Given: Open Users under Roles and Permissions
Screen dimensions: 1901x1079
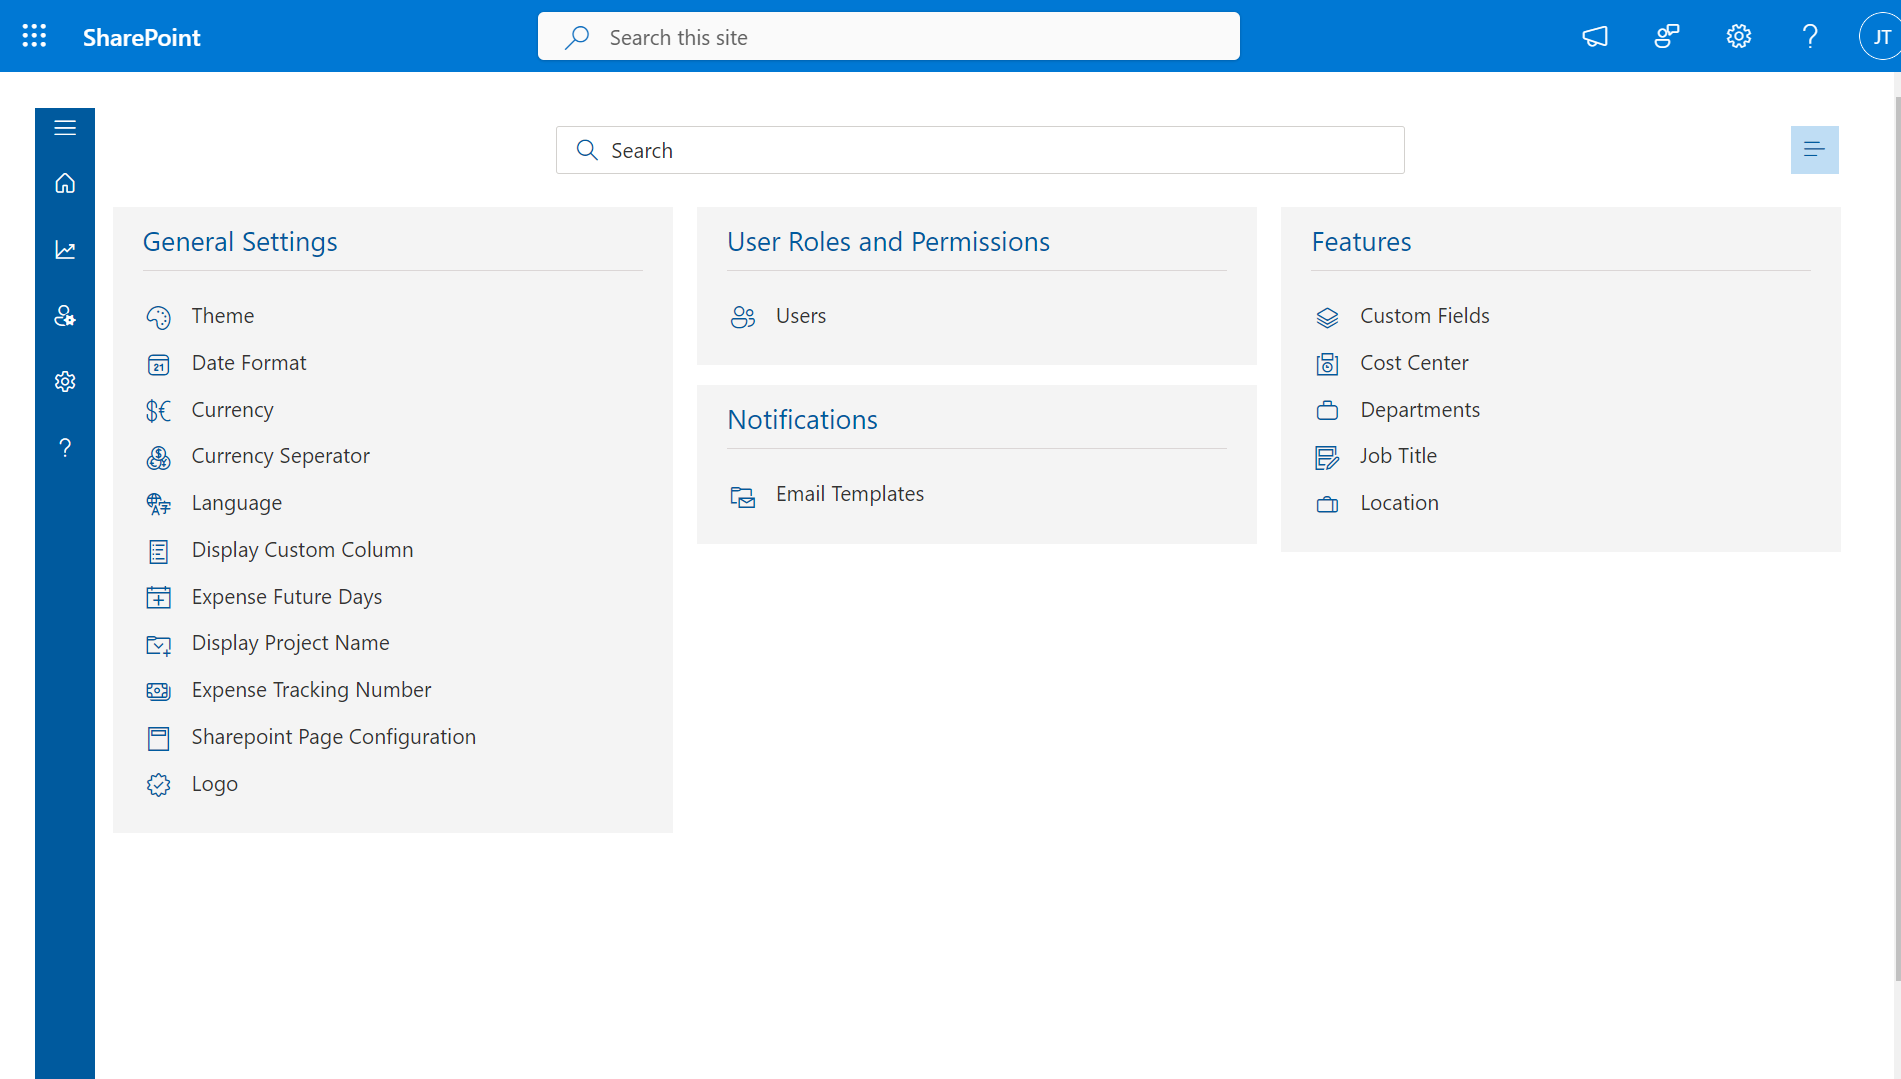Looking at the screenshot, I should point(800,316).
